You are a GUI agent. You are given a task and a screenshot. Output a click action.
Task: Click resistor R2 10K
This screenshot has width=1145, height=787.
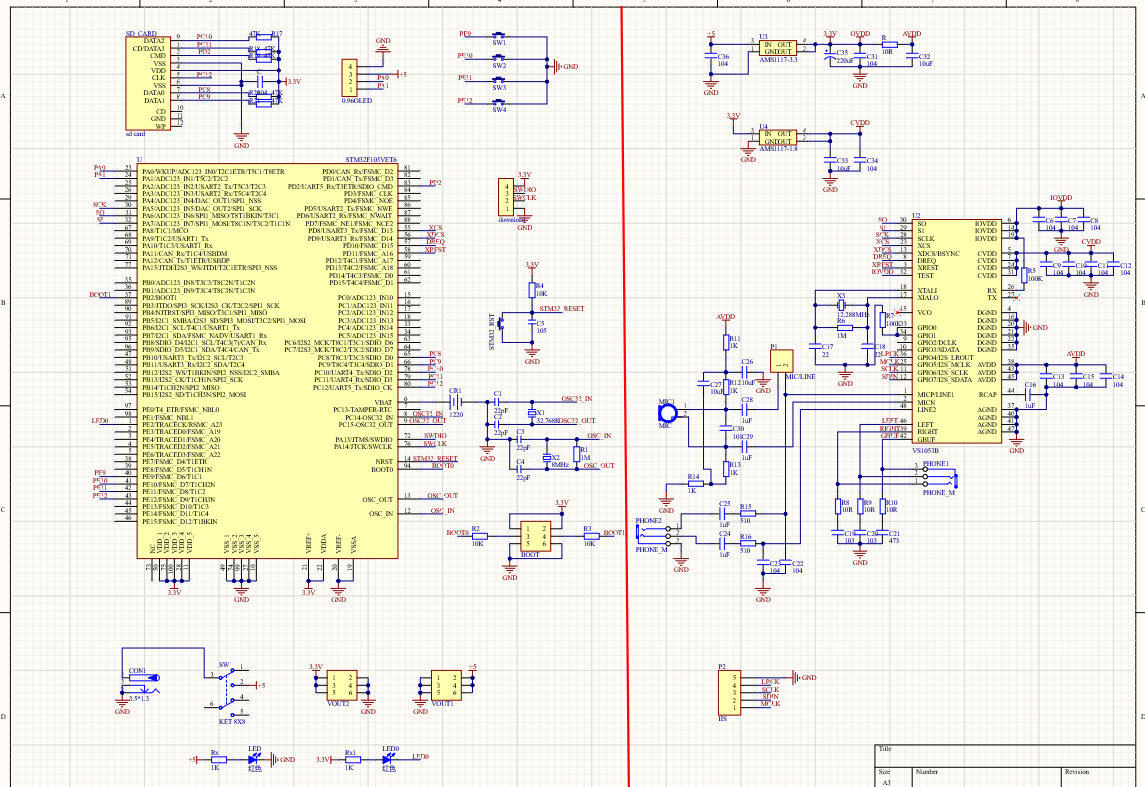pyautogui.click(x=479, y=536)
